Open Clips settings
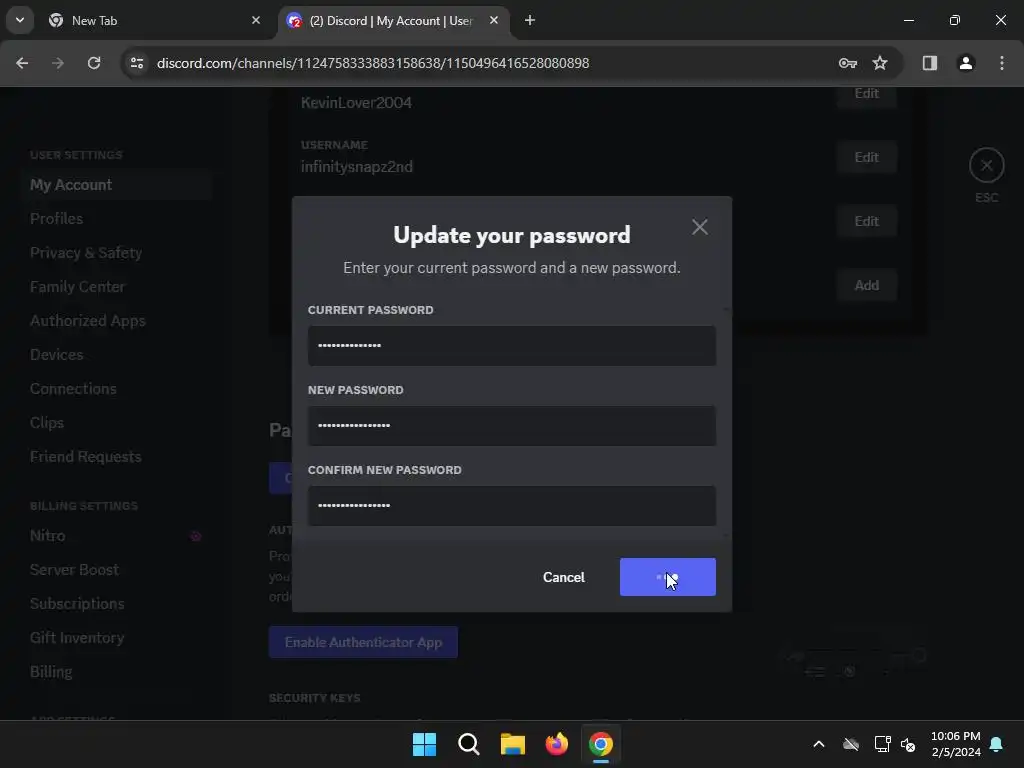The height and width of the screenshot is (768, 1024). [x=118, y=423]
